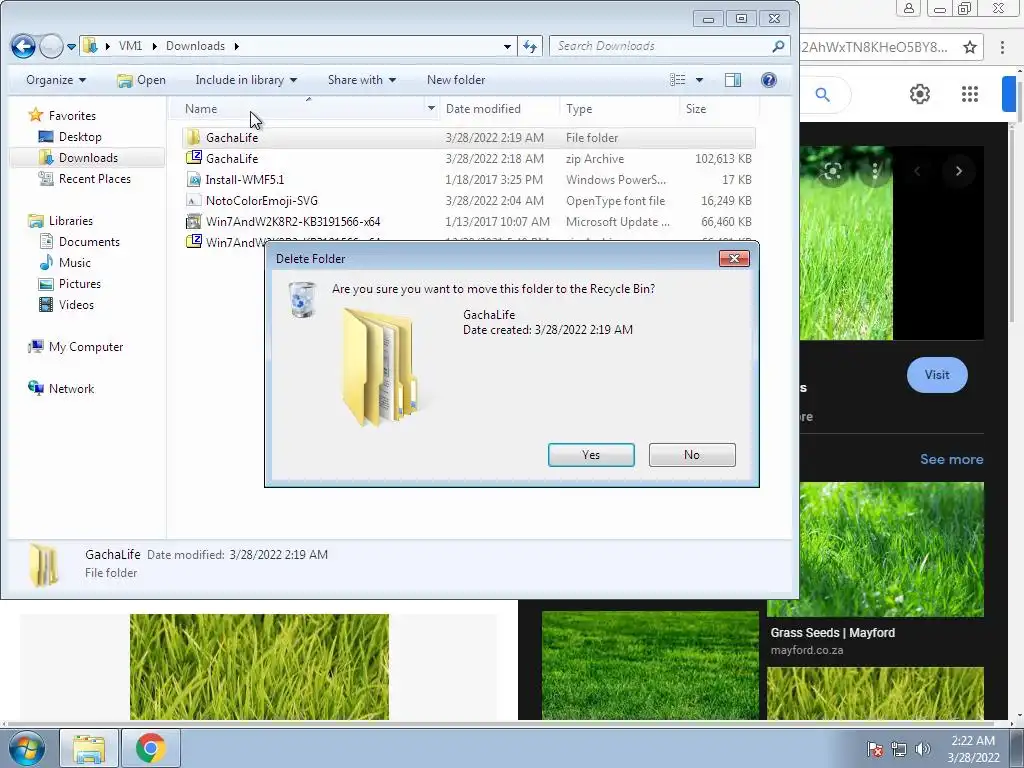Open the Google apps grid
This screenshot has width=1024, height=768.
(x=970, y=94)
